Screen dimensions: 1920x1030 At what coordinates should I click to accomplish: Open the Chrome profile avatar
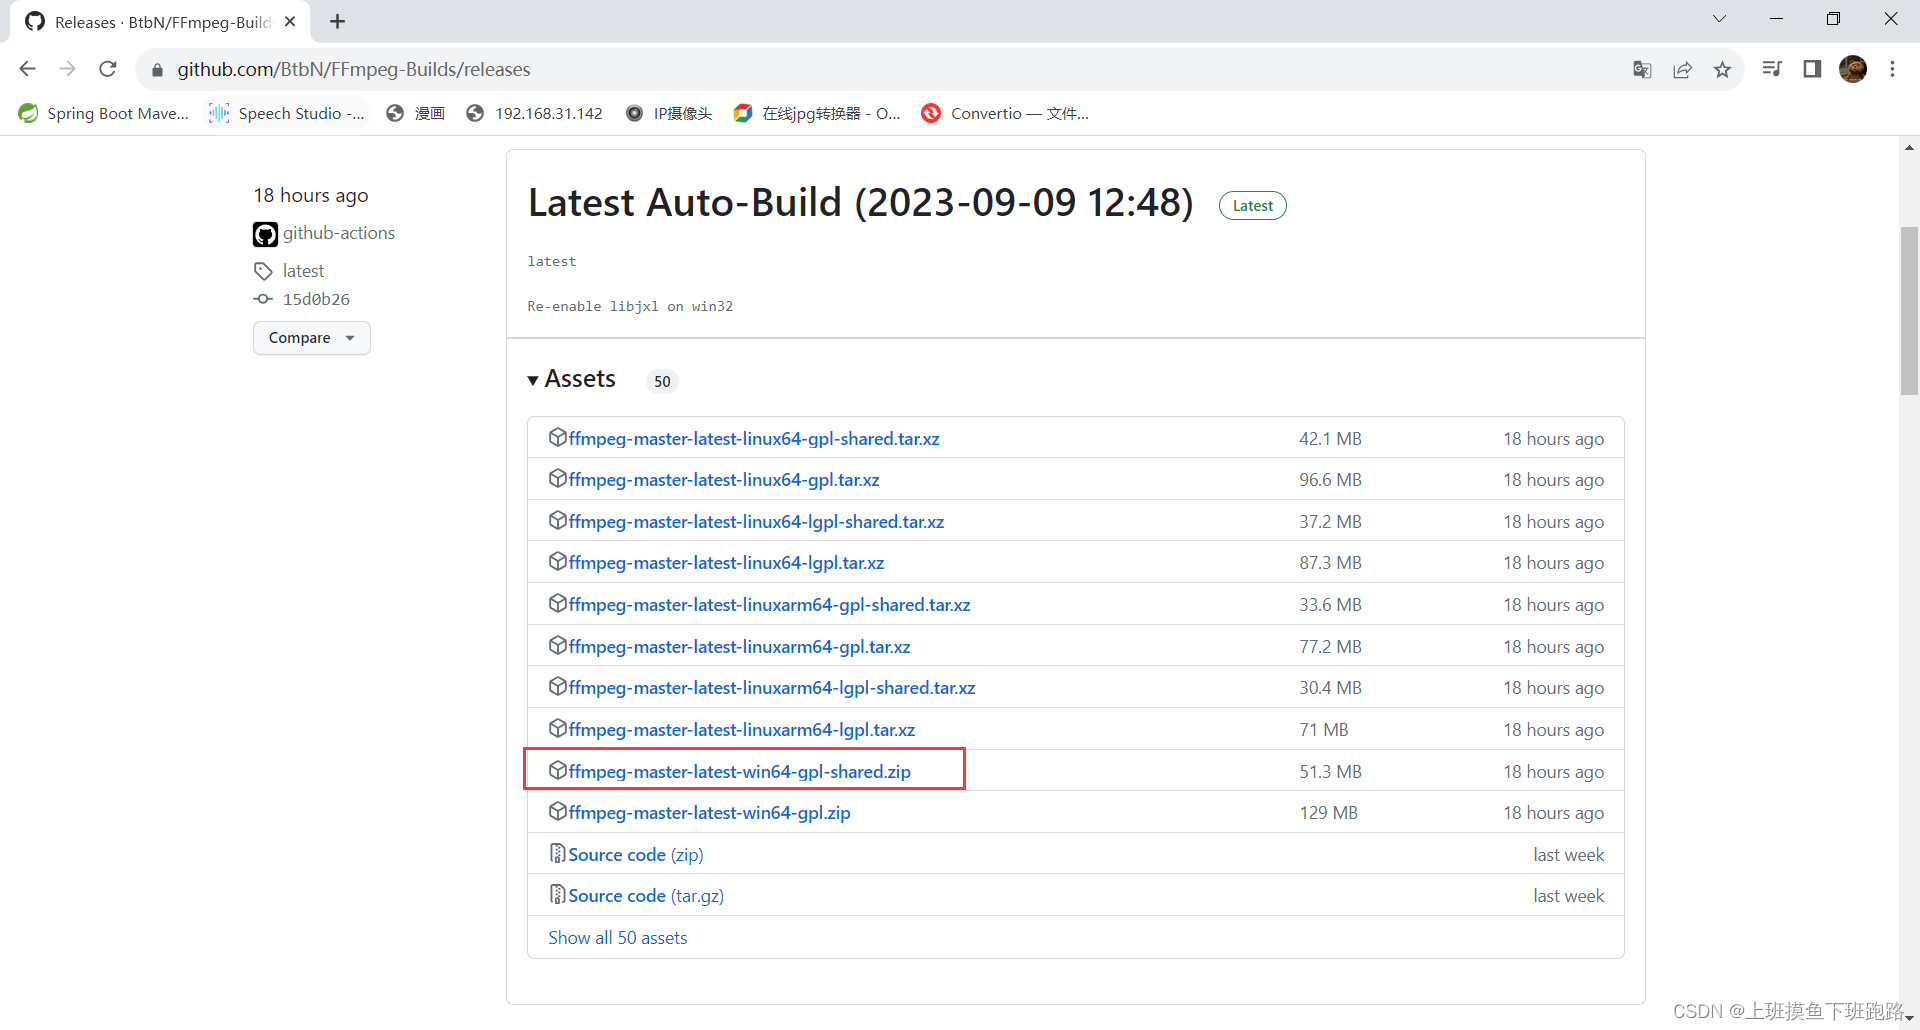point(1853,69)
